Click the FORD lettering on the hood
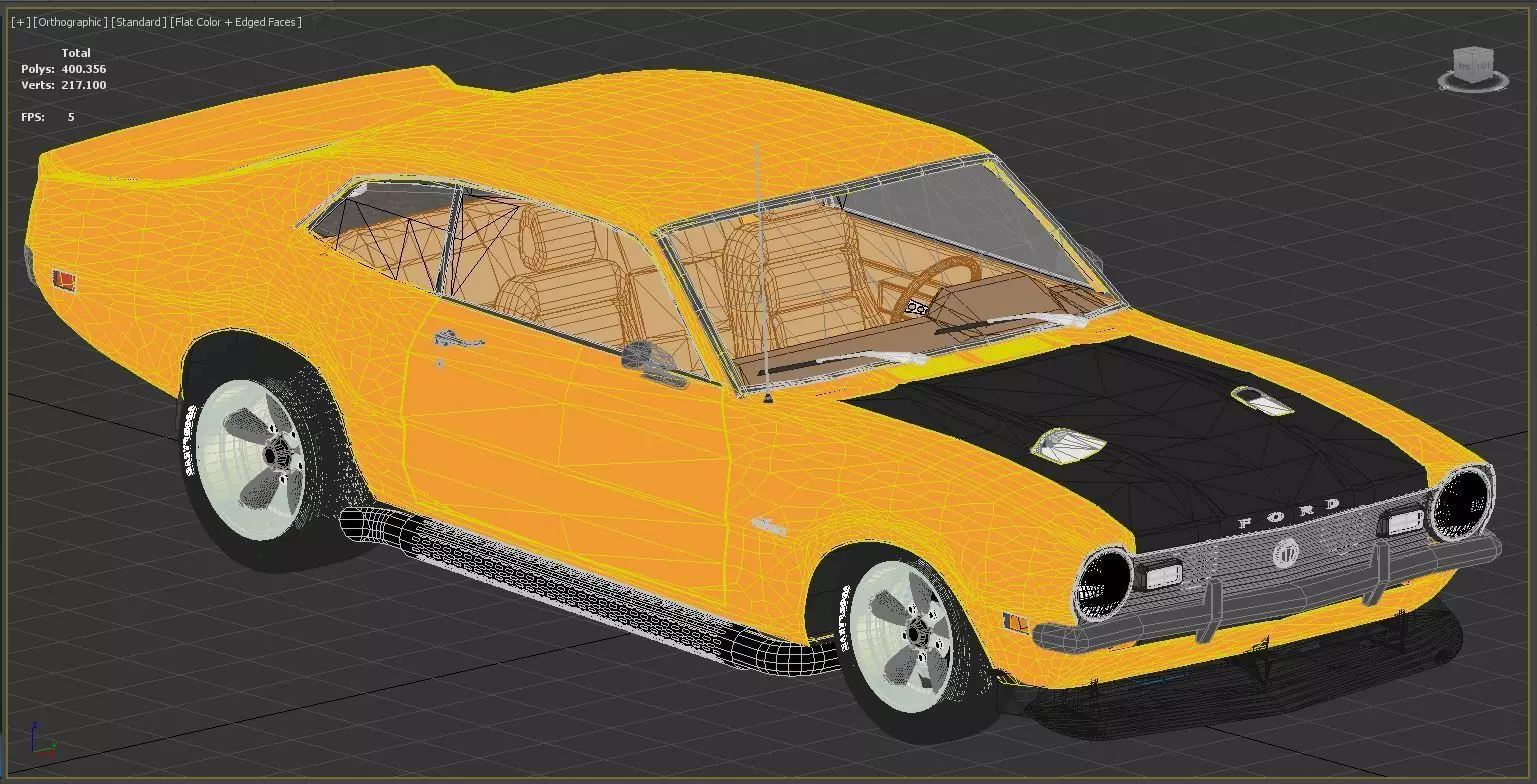The width and height of the screenshot is (1537, 784). 1289,514
